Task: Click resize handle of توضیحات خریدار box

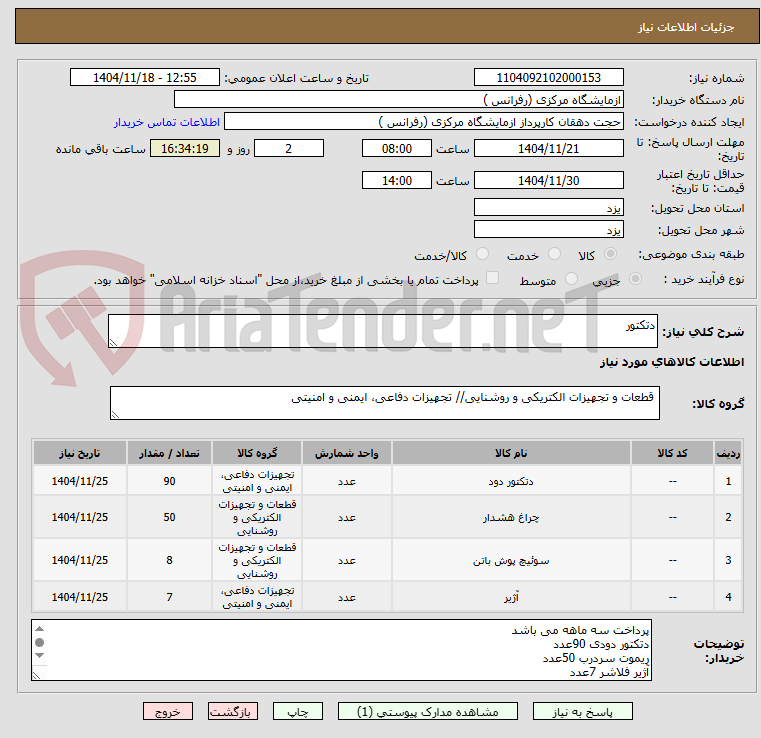Action: pos(36,675)
